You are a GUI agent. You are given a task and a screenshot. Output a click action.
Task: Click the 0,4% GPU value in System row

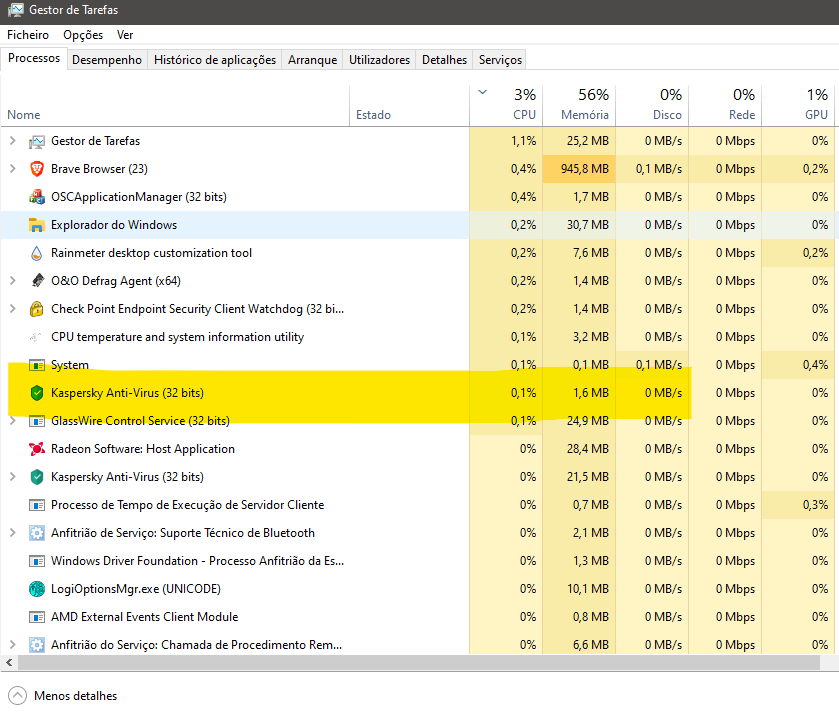tap(815, 365)
